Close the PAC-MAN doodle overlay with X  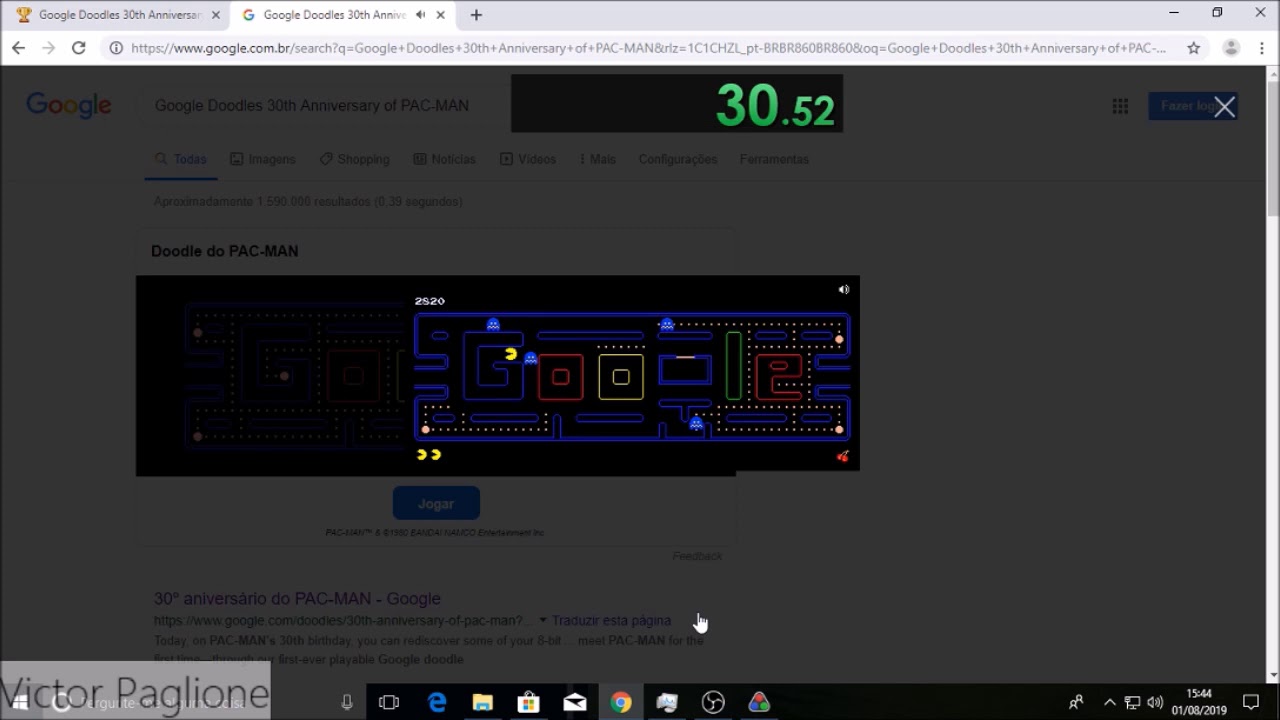coord(1225,107)
